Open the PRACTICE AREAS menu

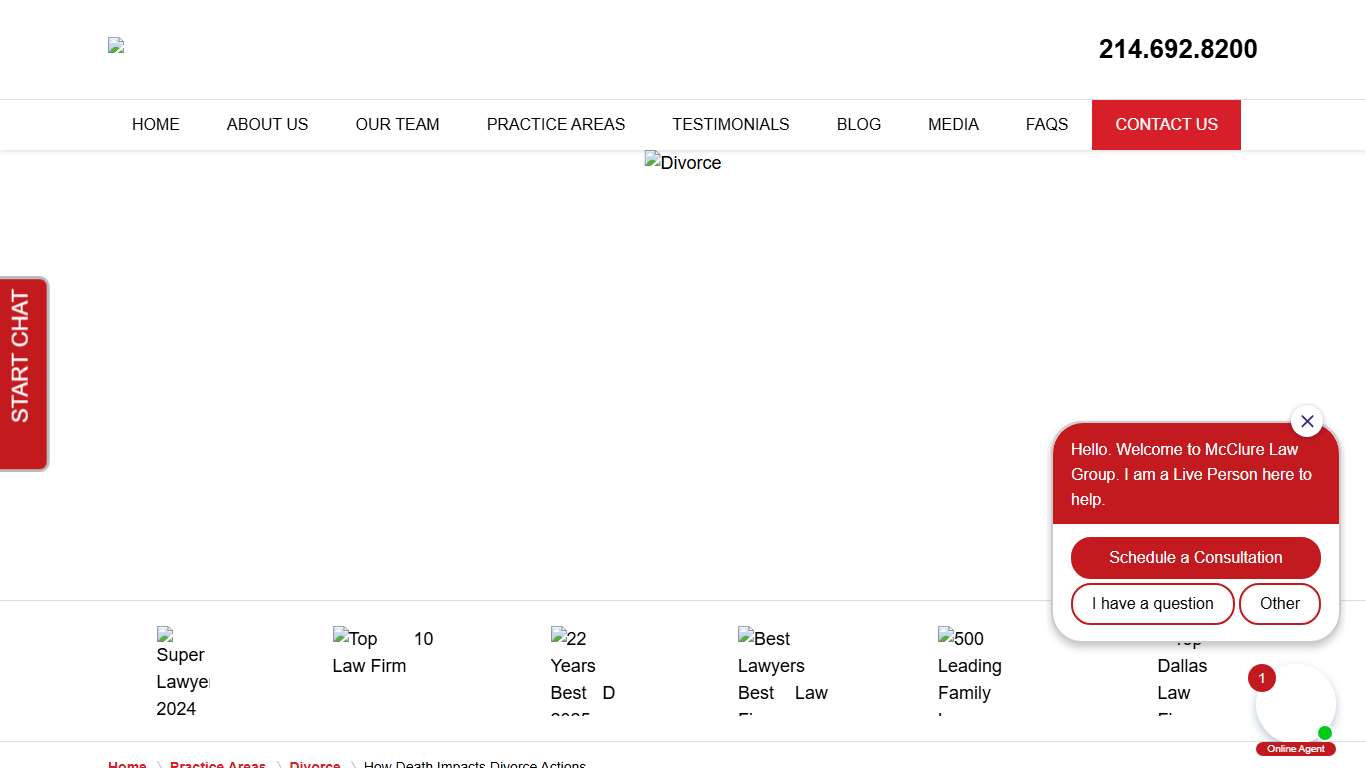coord(555,125)
